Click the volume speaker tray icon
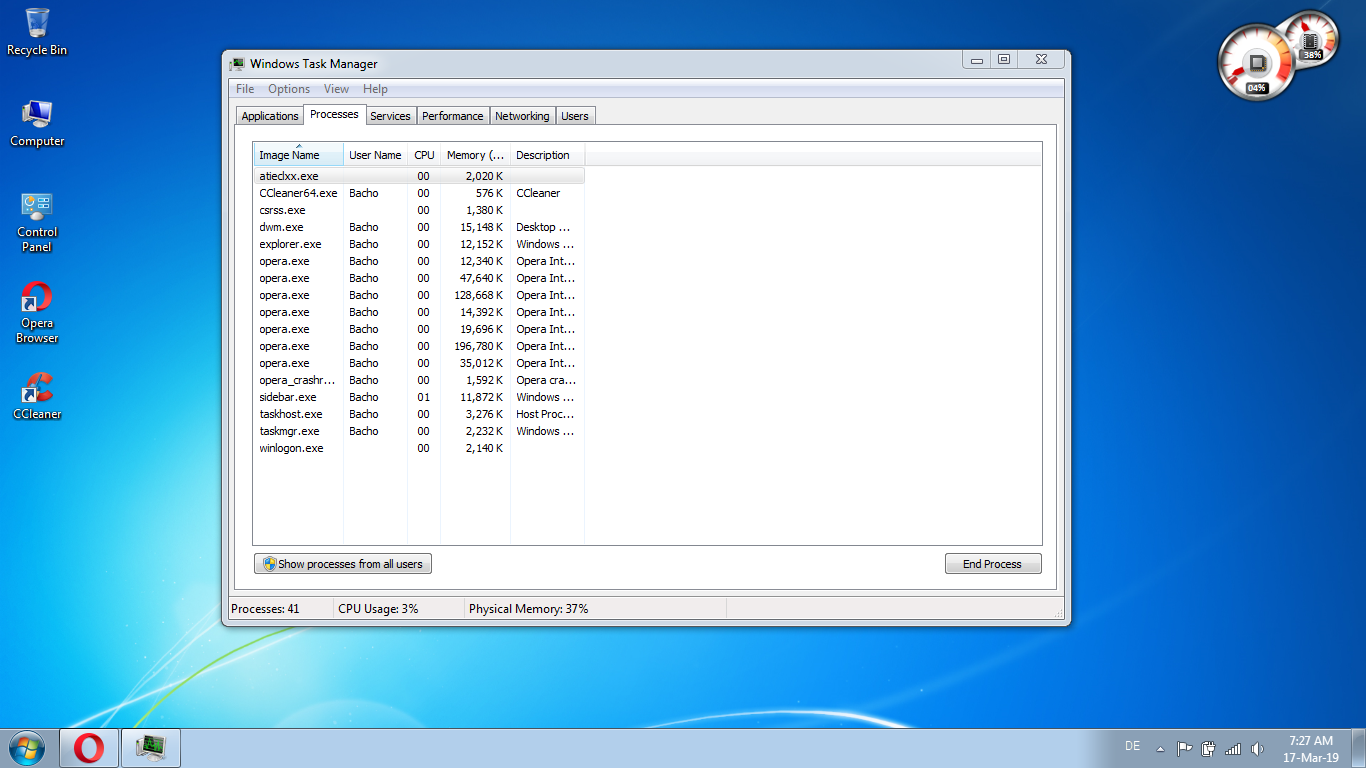This screenshot has height=768, width=1366. (x=1257, y=748)
